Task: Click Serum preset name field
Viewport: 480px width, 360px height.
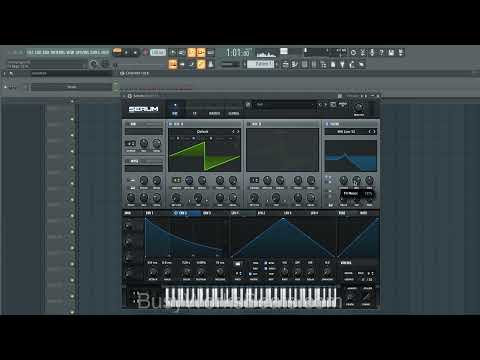Action: (284, 105)
